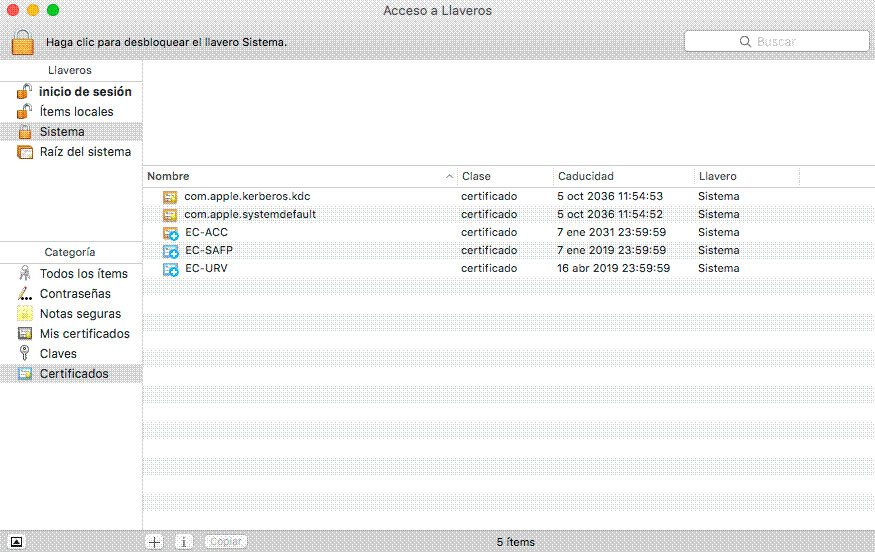Select the Ítems locales padlock icon
875x552 pixels.
[x=24, y=111]
